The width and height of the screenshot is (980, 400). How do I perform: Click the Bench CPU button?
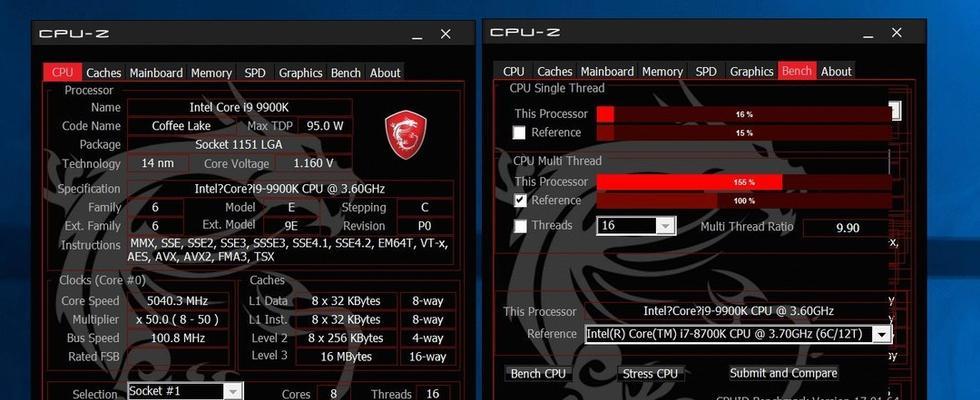pos(538,374)
